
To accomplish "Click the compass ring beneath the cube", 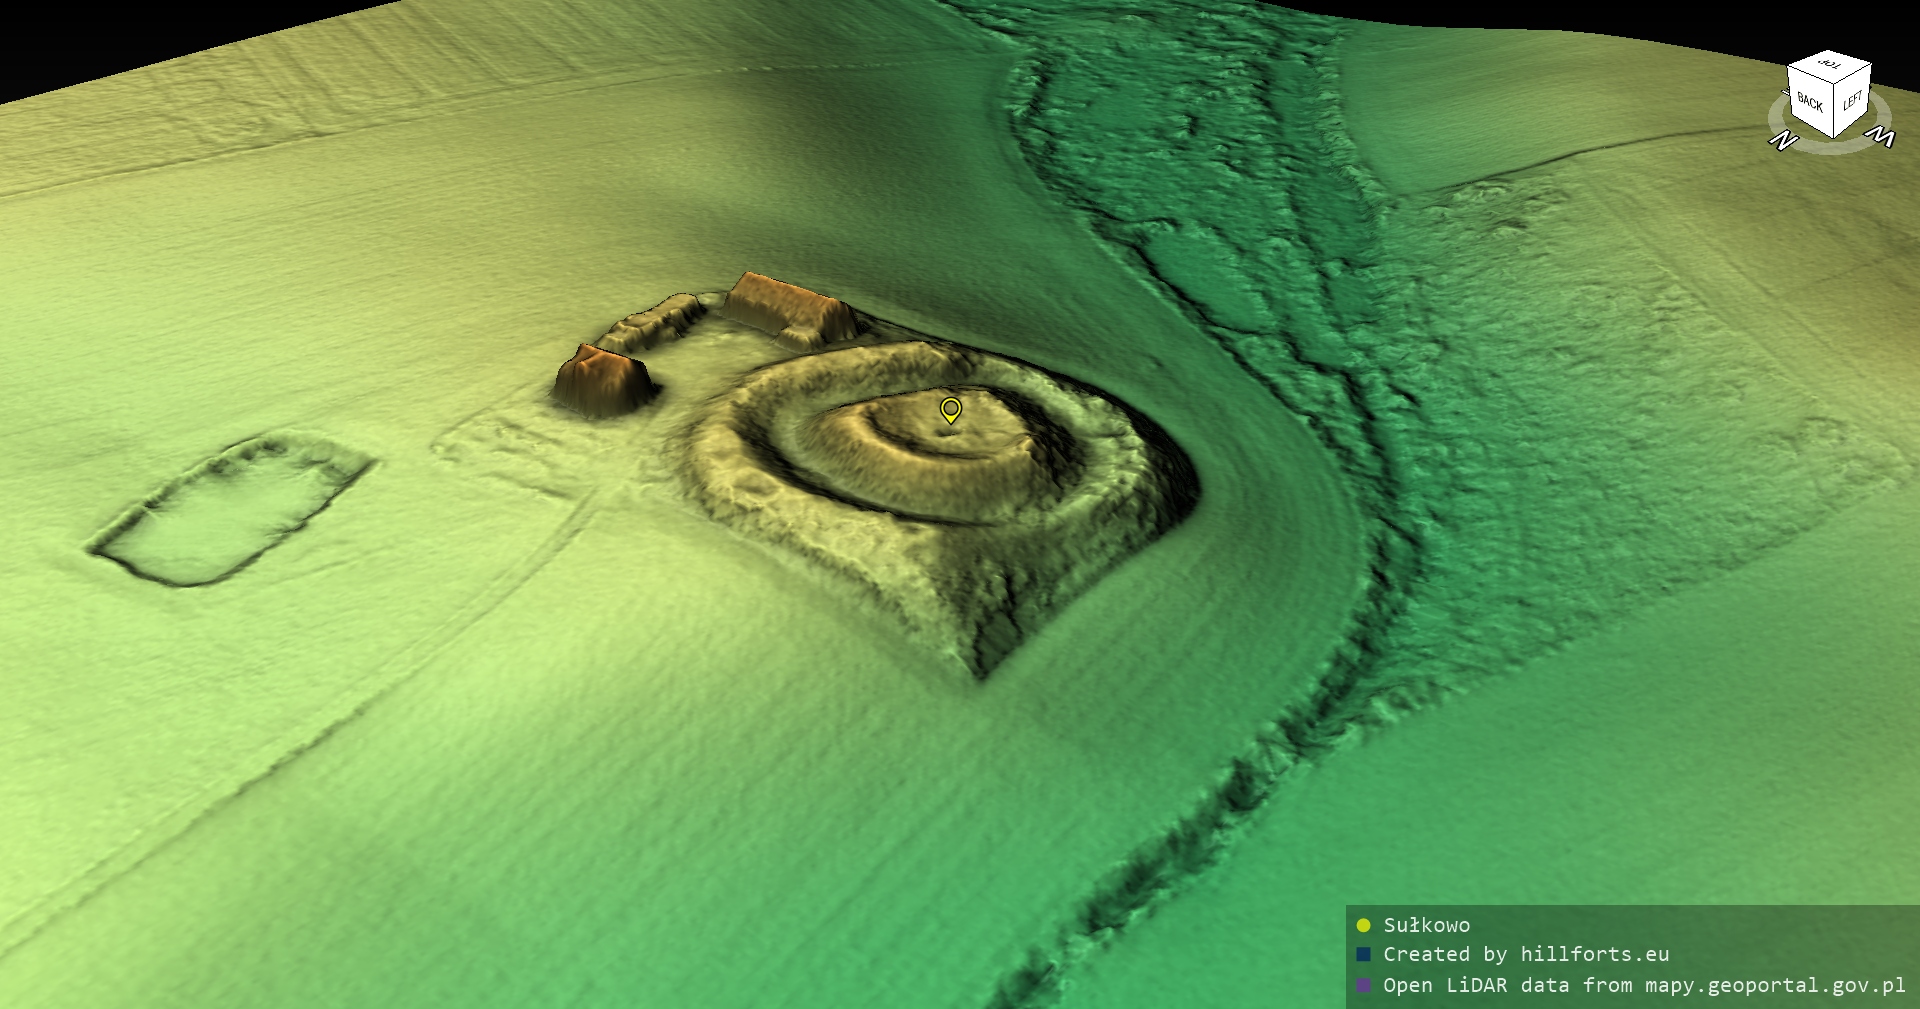I will pos(1830,146).
